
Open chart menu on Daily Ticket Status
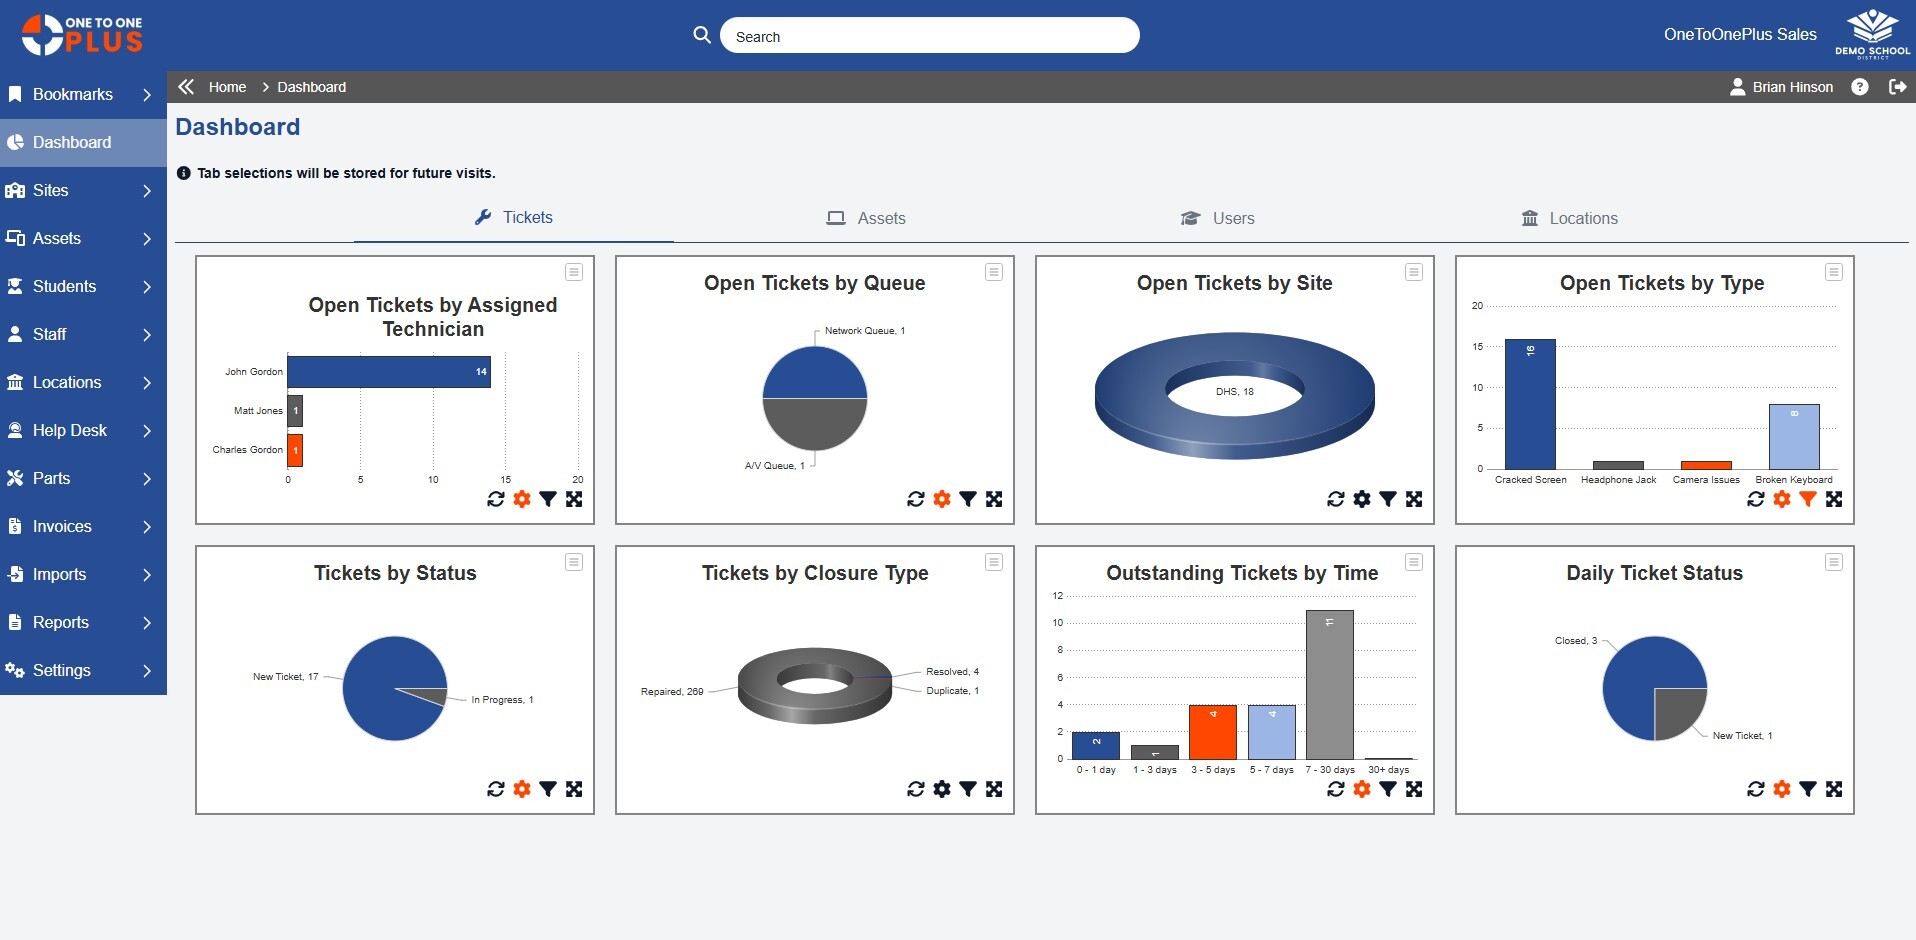click(1833, 562)
